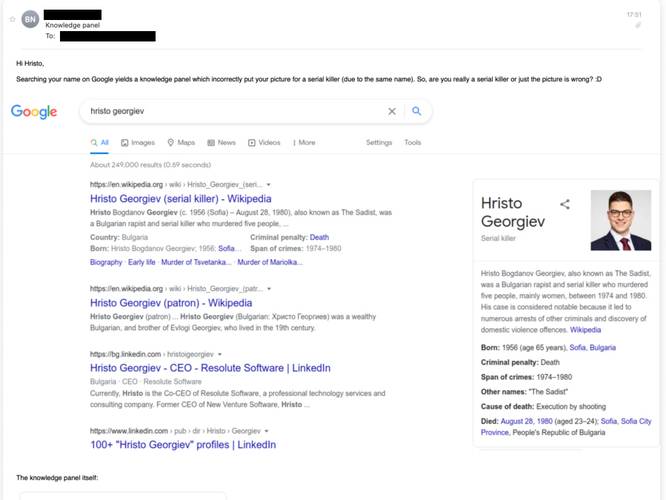This screenshot has width=666, height=500.
Task: Click the Knowledge panel email subject
Action: (x=73, y=25)
